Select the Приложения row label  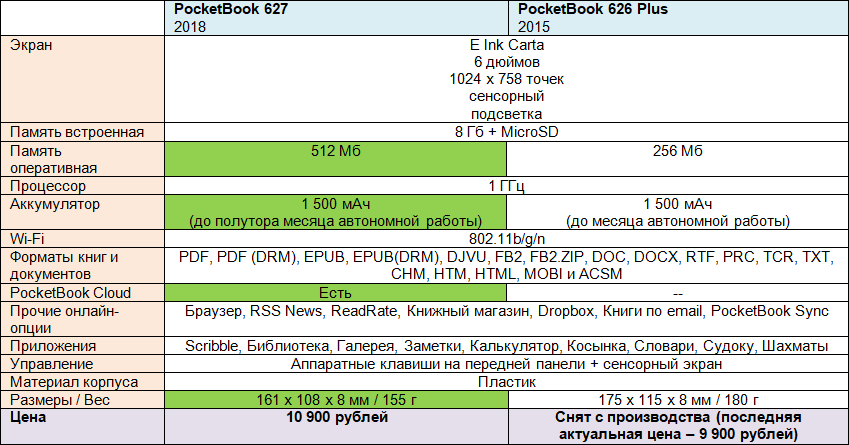[x=82, y=346]
